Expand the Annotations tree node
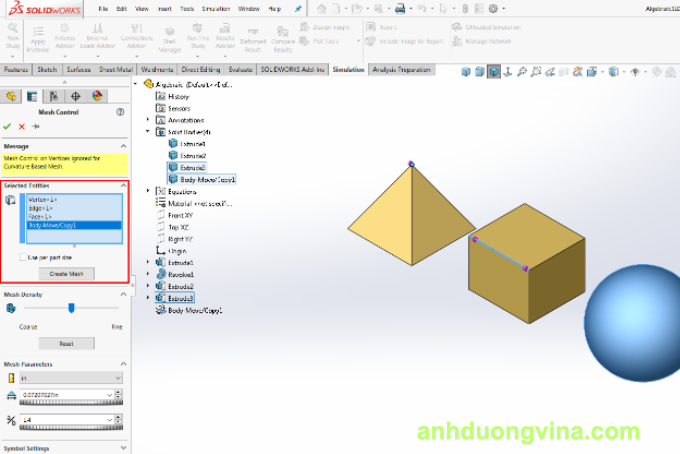Viewport: 680px width, 454px height. pos(149,120)
